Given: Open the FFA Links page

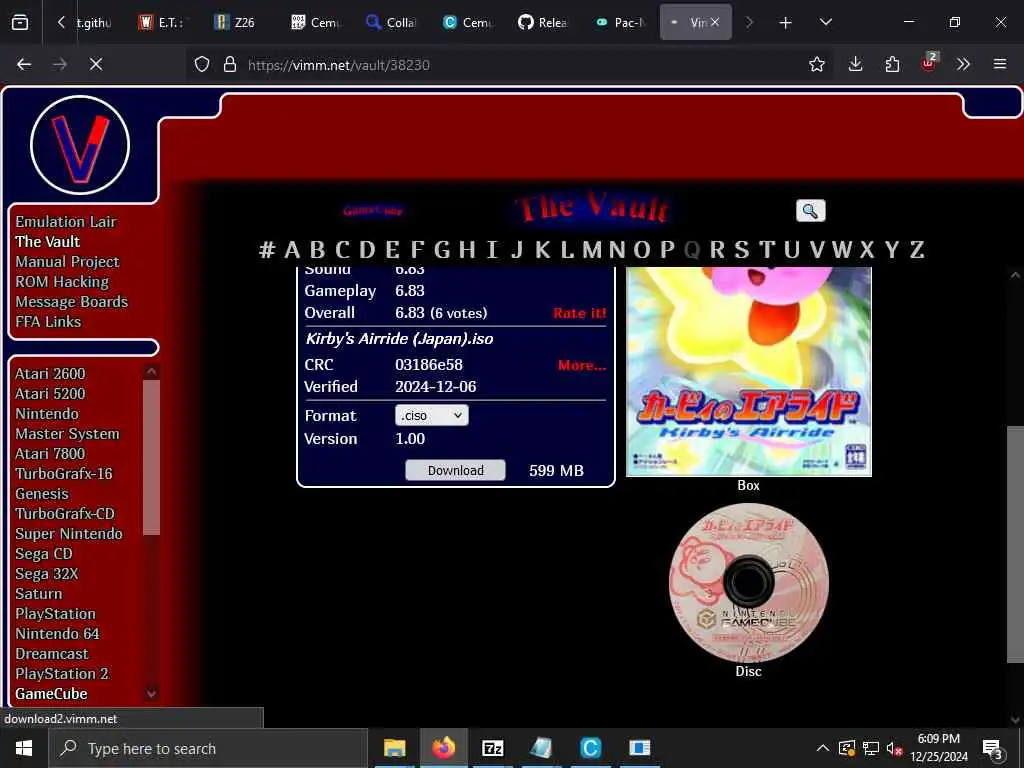Looking at the screenshot, I should [48, 321].
